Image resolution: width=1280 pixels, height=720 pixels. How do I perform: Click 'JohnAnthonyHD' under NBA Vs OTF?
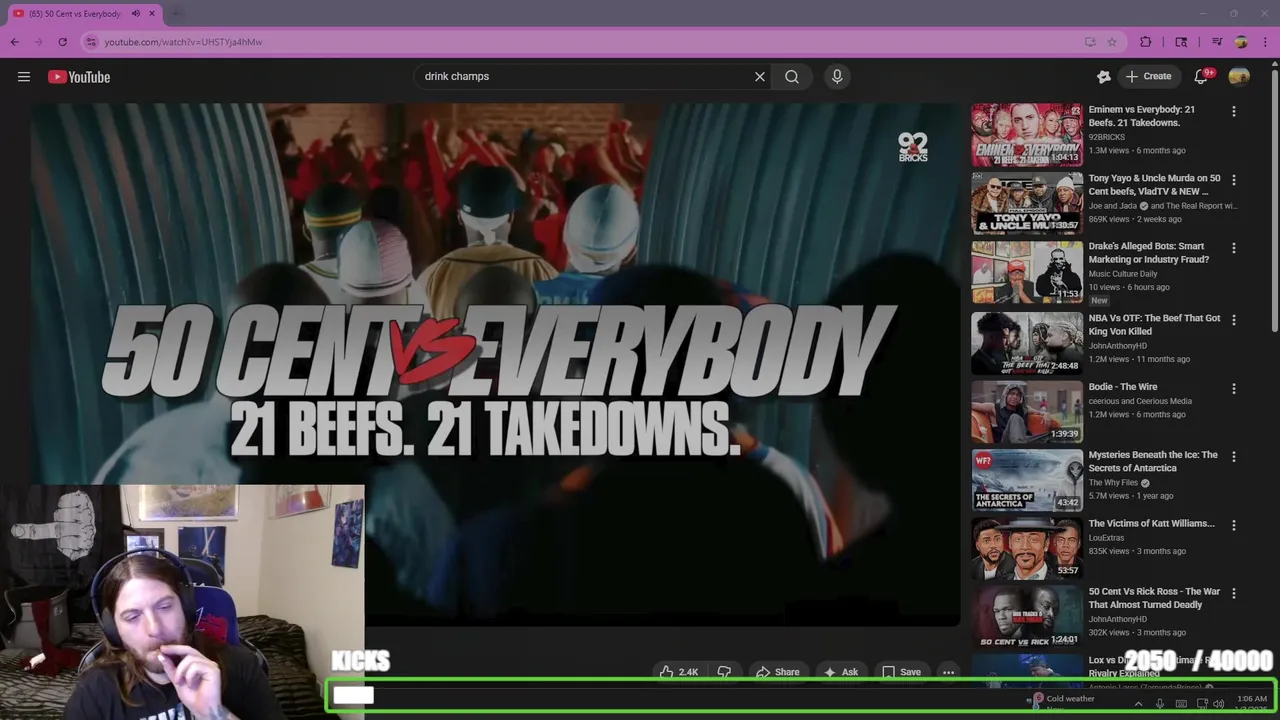[1118, 346]
